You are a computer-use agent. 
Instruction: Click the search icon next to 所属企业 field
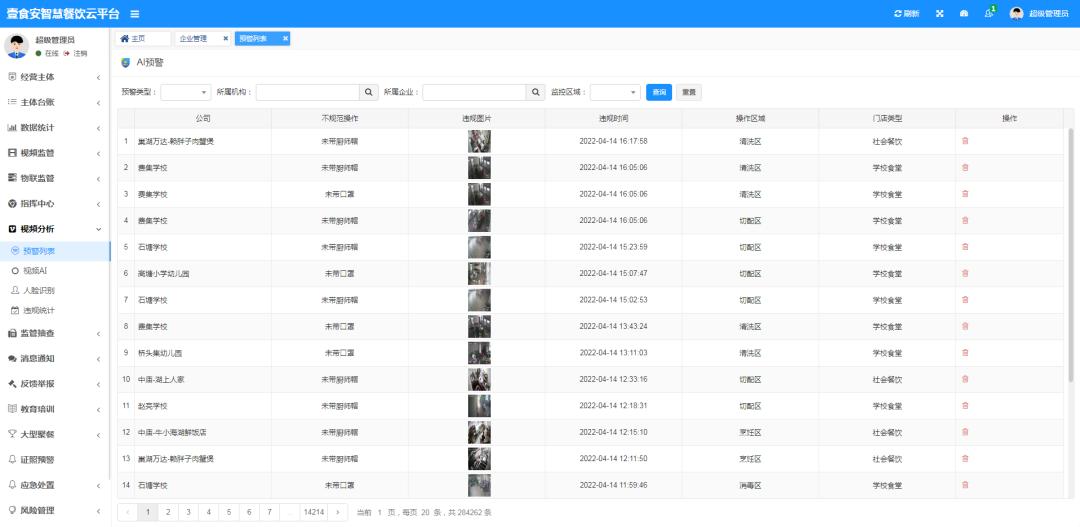[x=536, y=92]
